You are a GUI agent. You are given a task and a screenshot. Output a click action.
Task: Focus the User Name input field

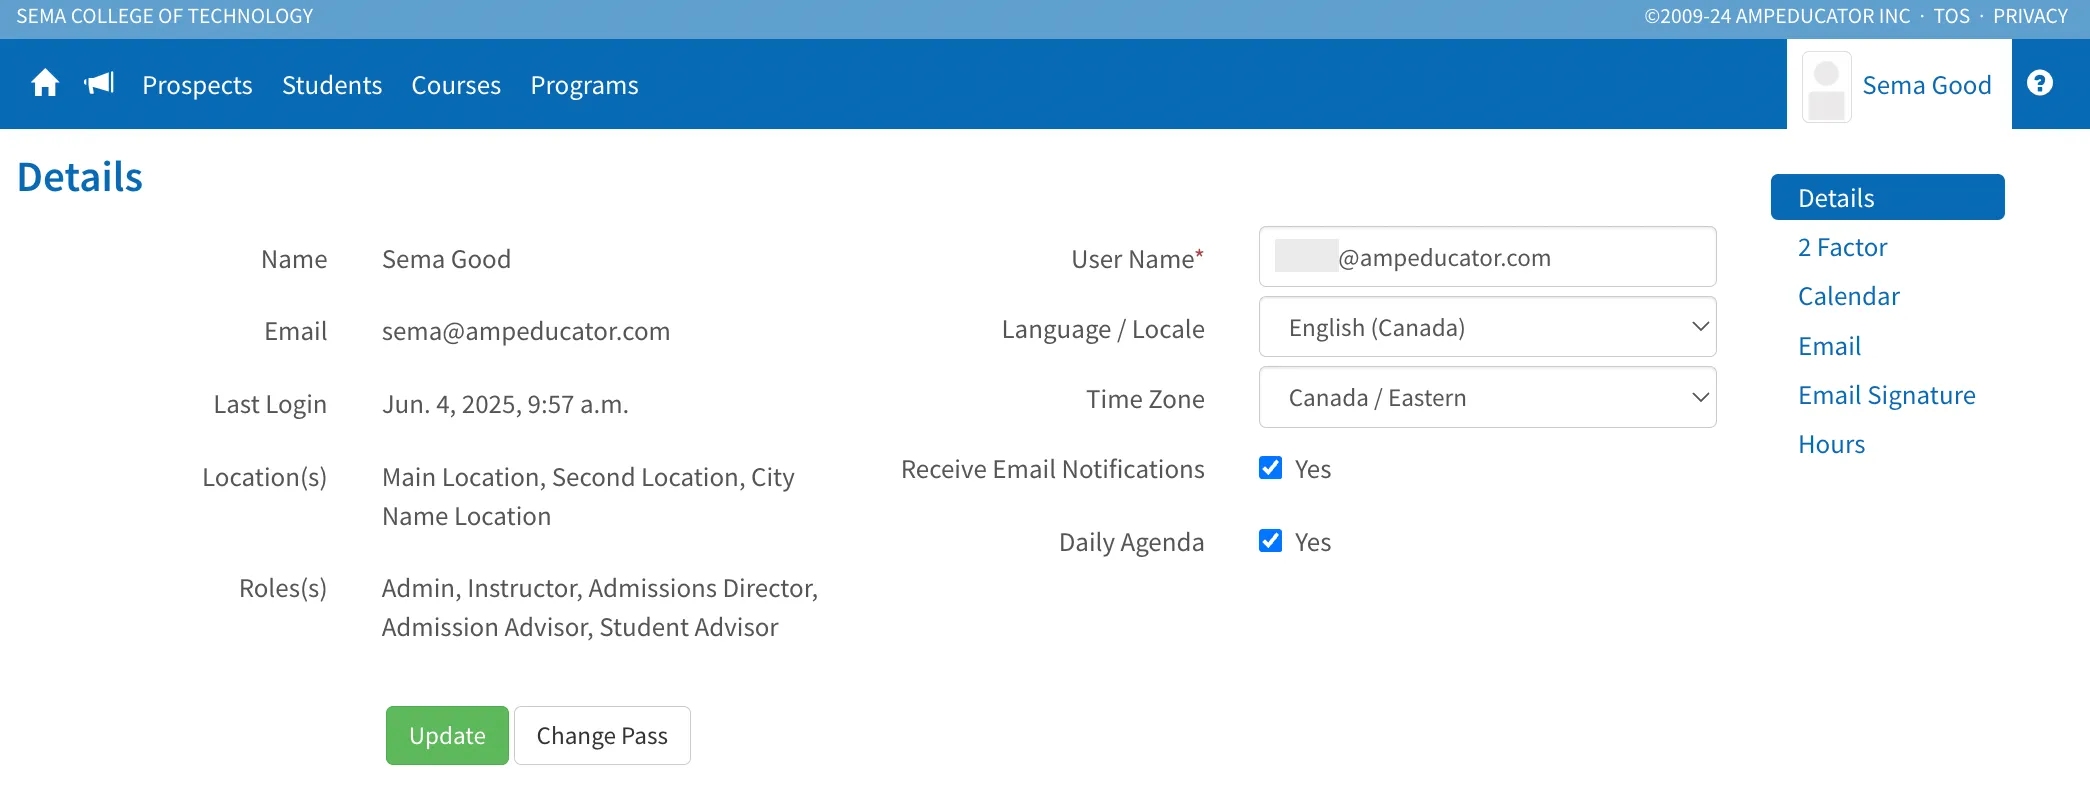point(1487,257)
